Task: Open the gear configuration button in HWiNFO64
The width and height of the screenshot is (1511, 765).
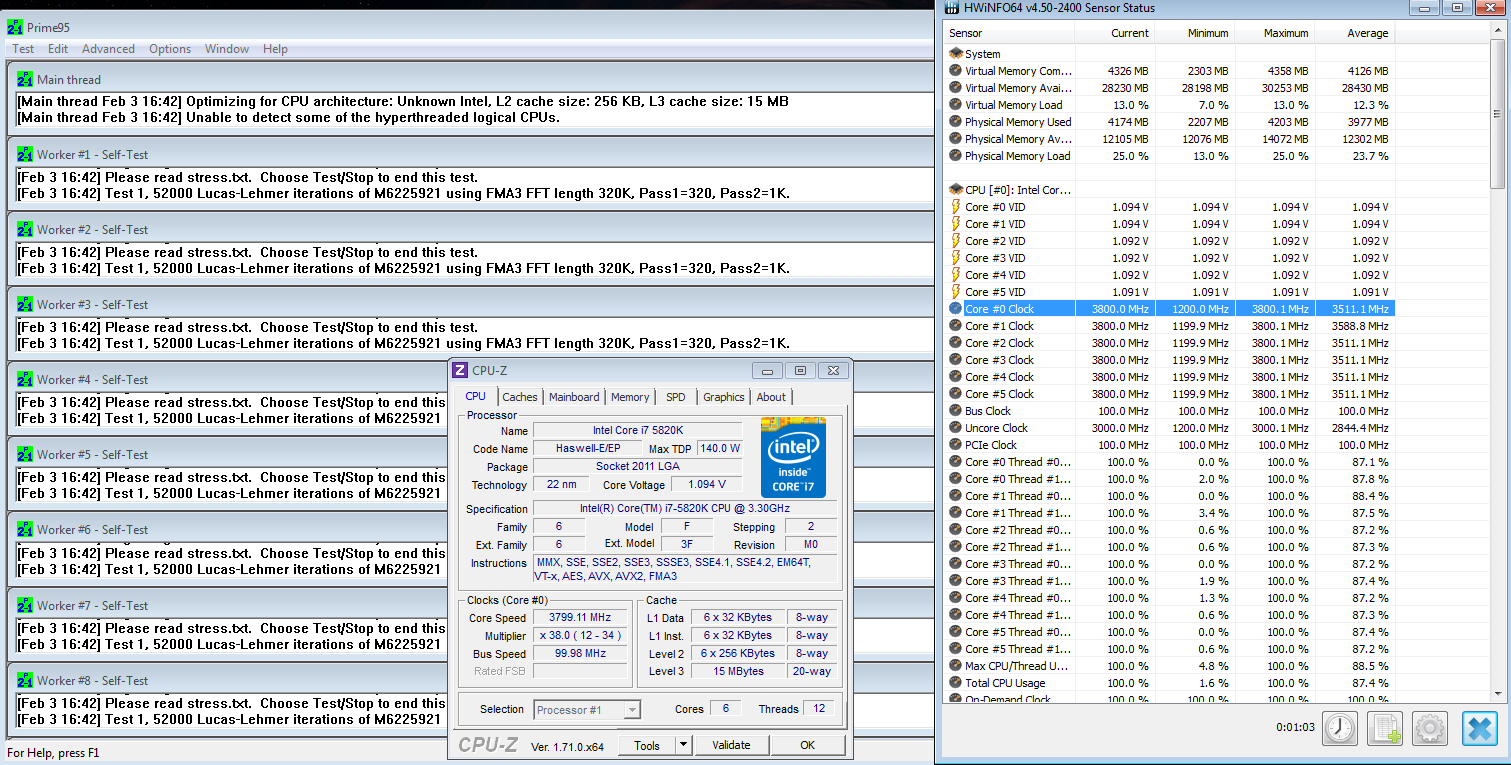Action: coord(1430,728)
